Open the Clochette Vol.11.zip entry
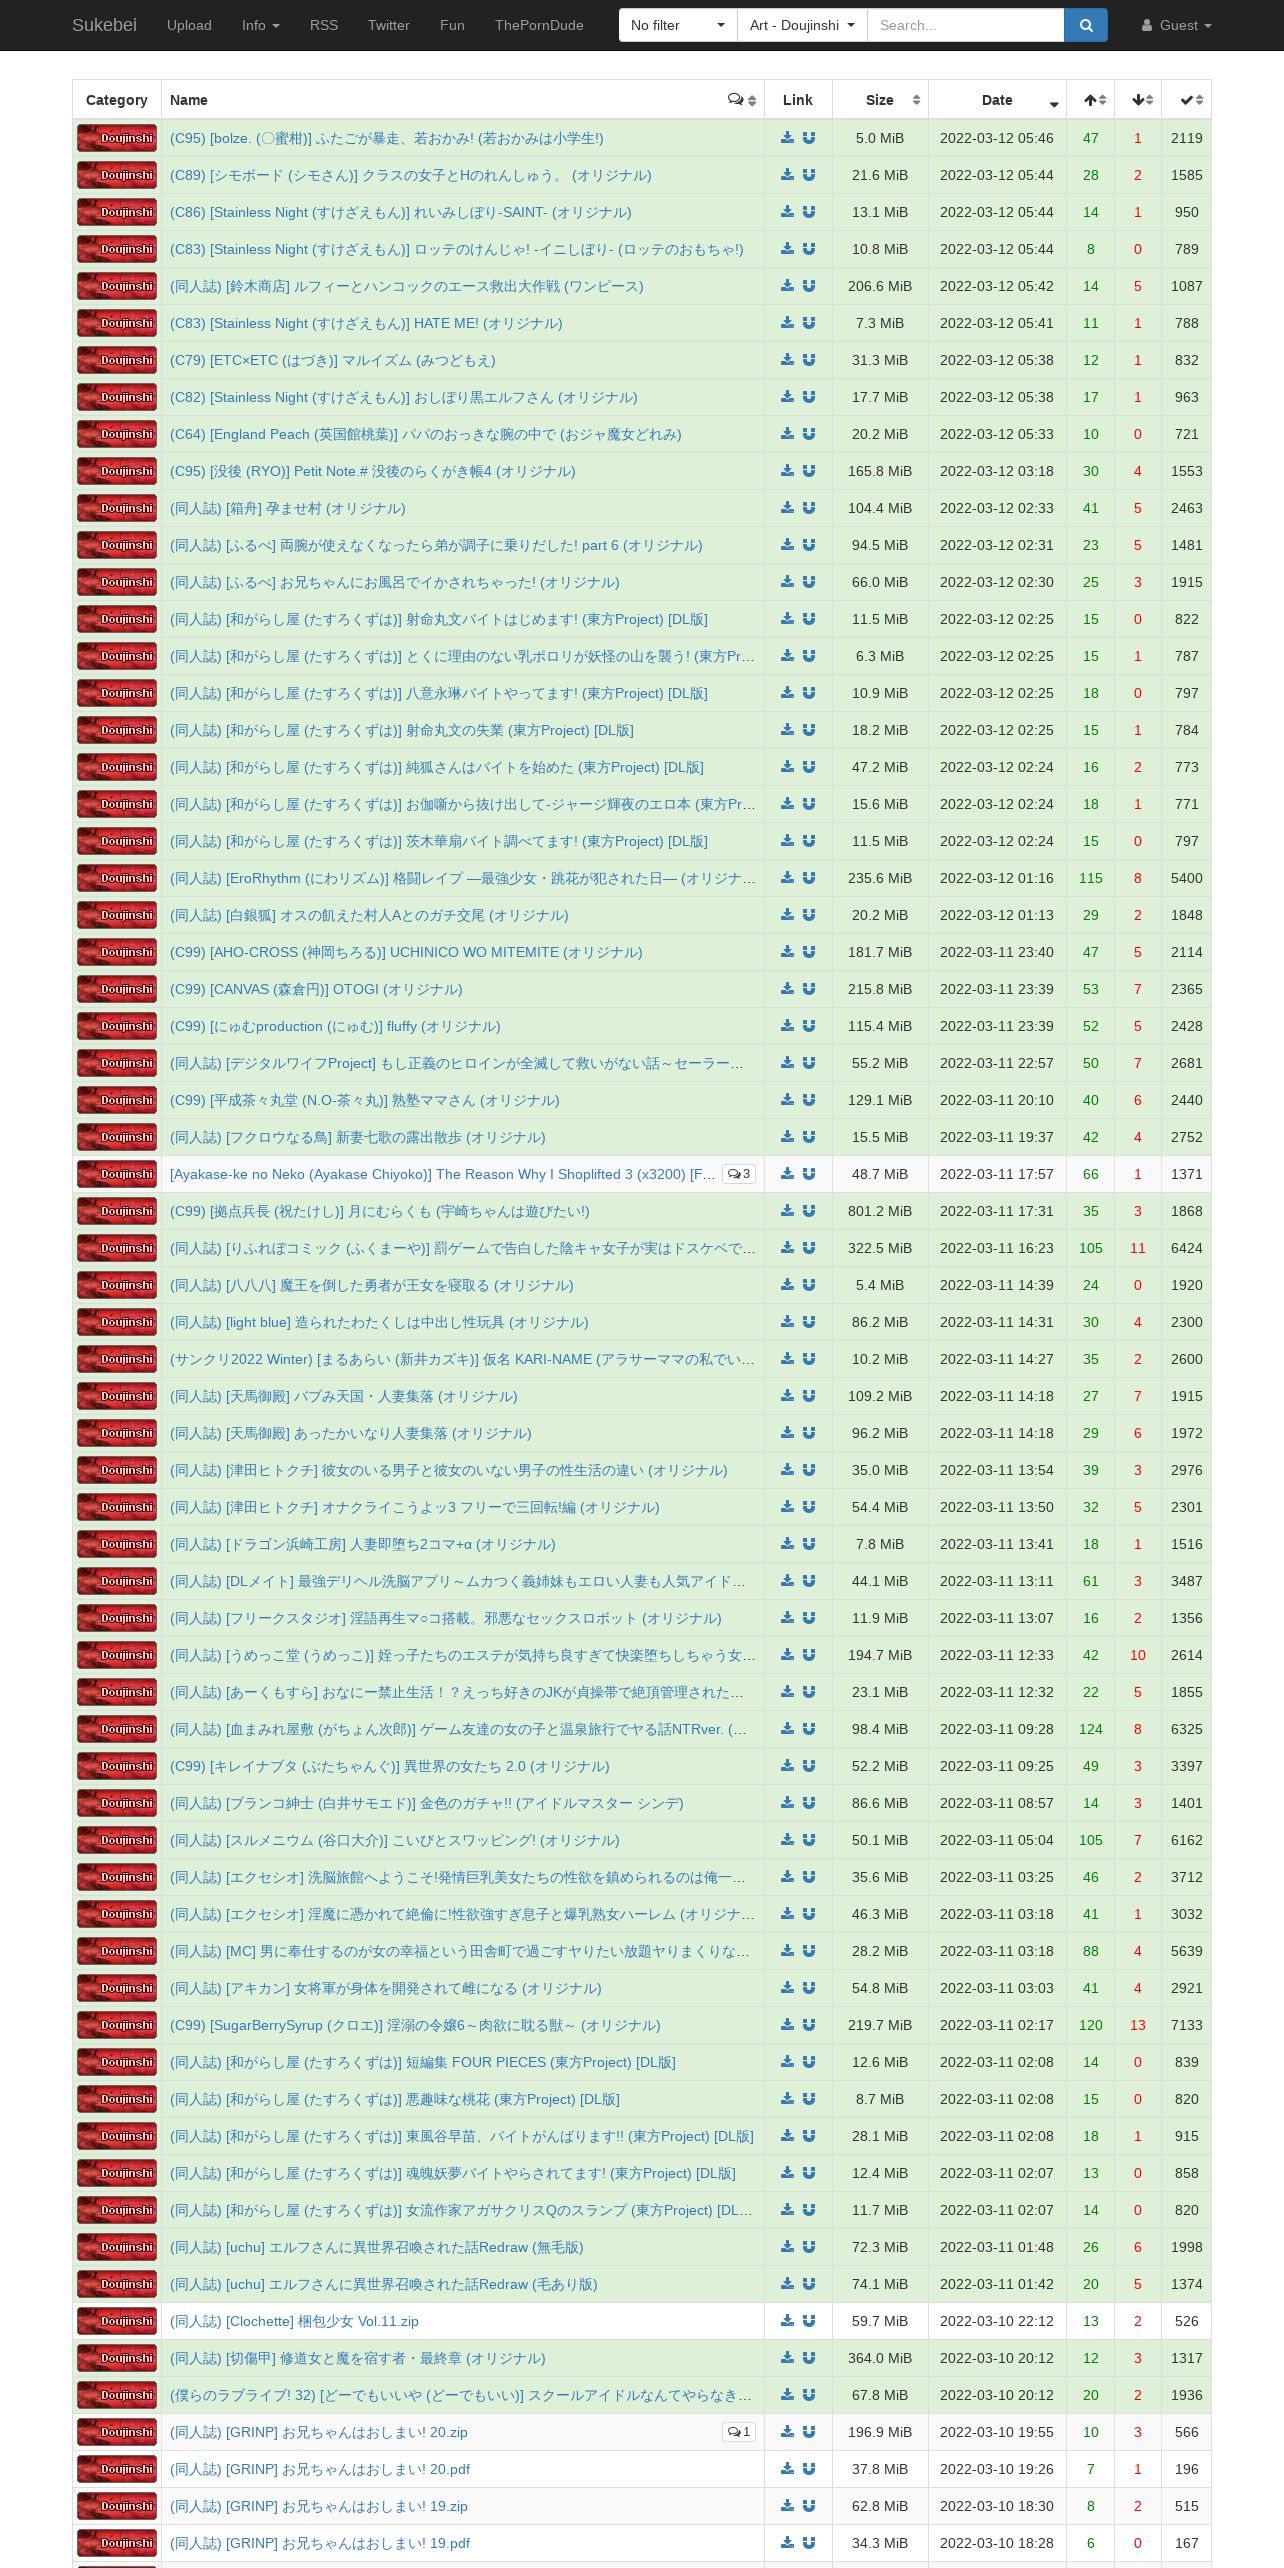The width and height of the screenshot is (1284, 2568). point(294,2321)
